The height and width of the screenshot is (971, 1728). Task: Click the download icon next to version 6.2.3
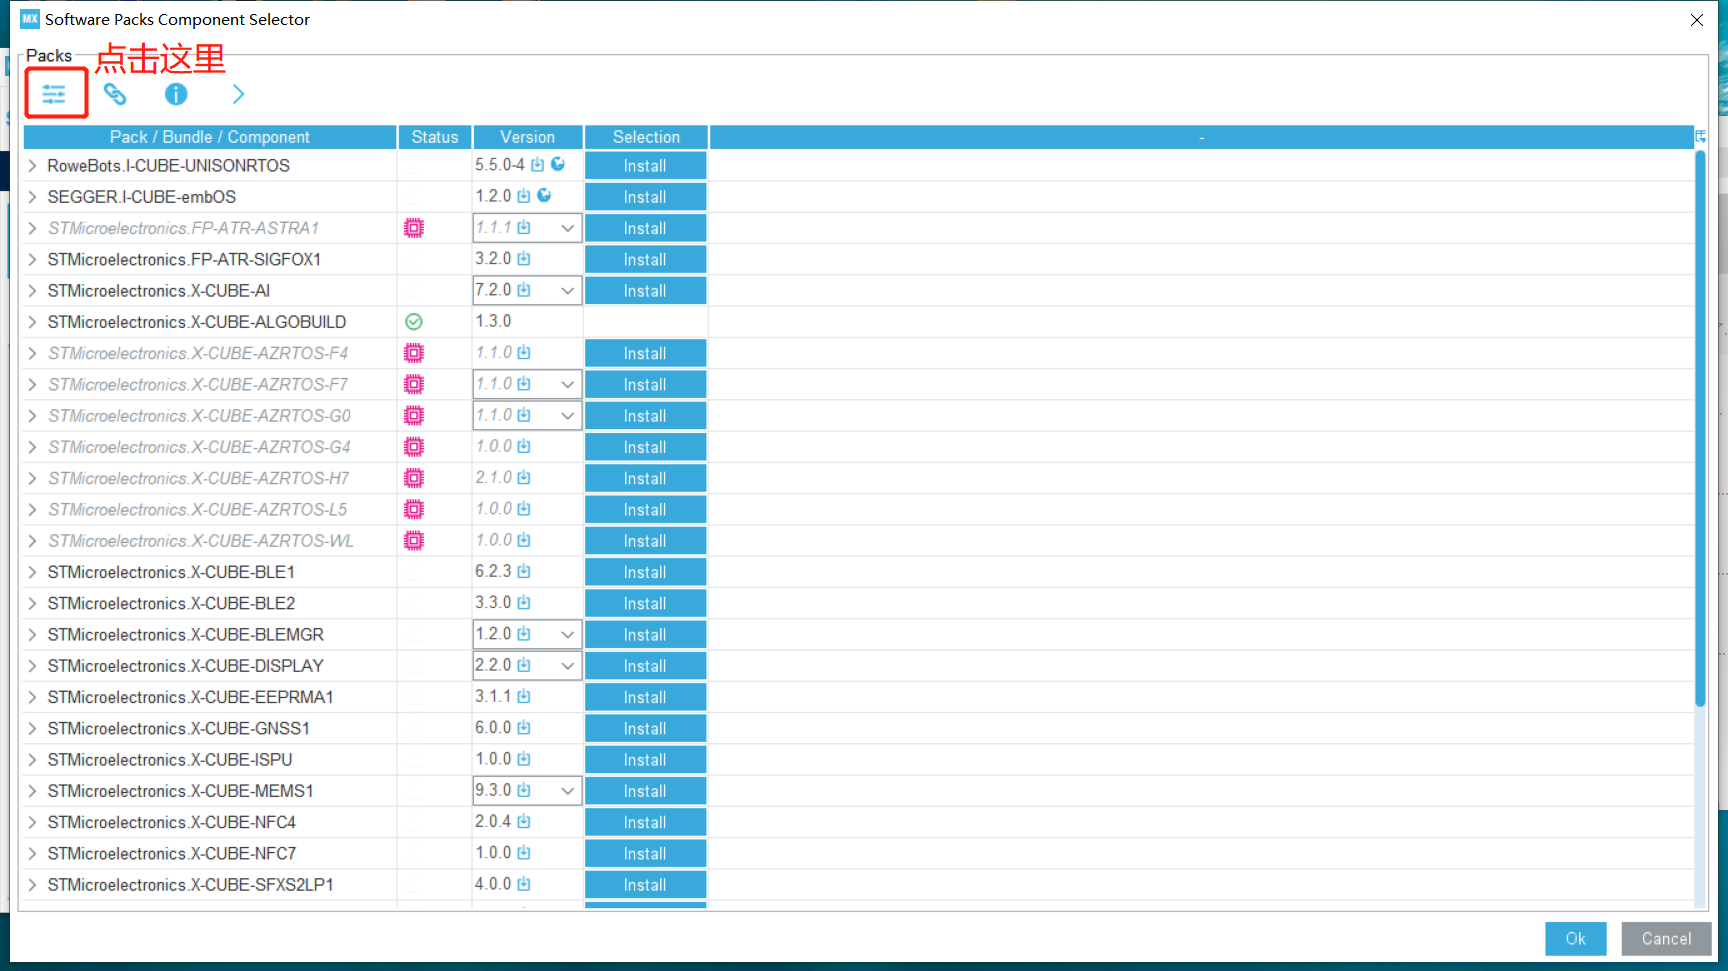pos(524,571)
